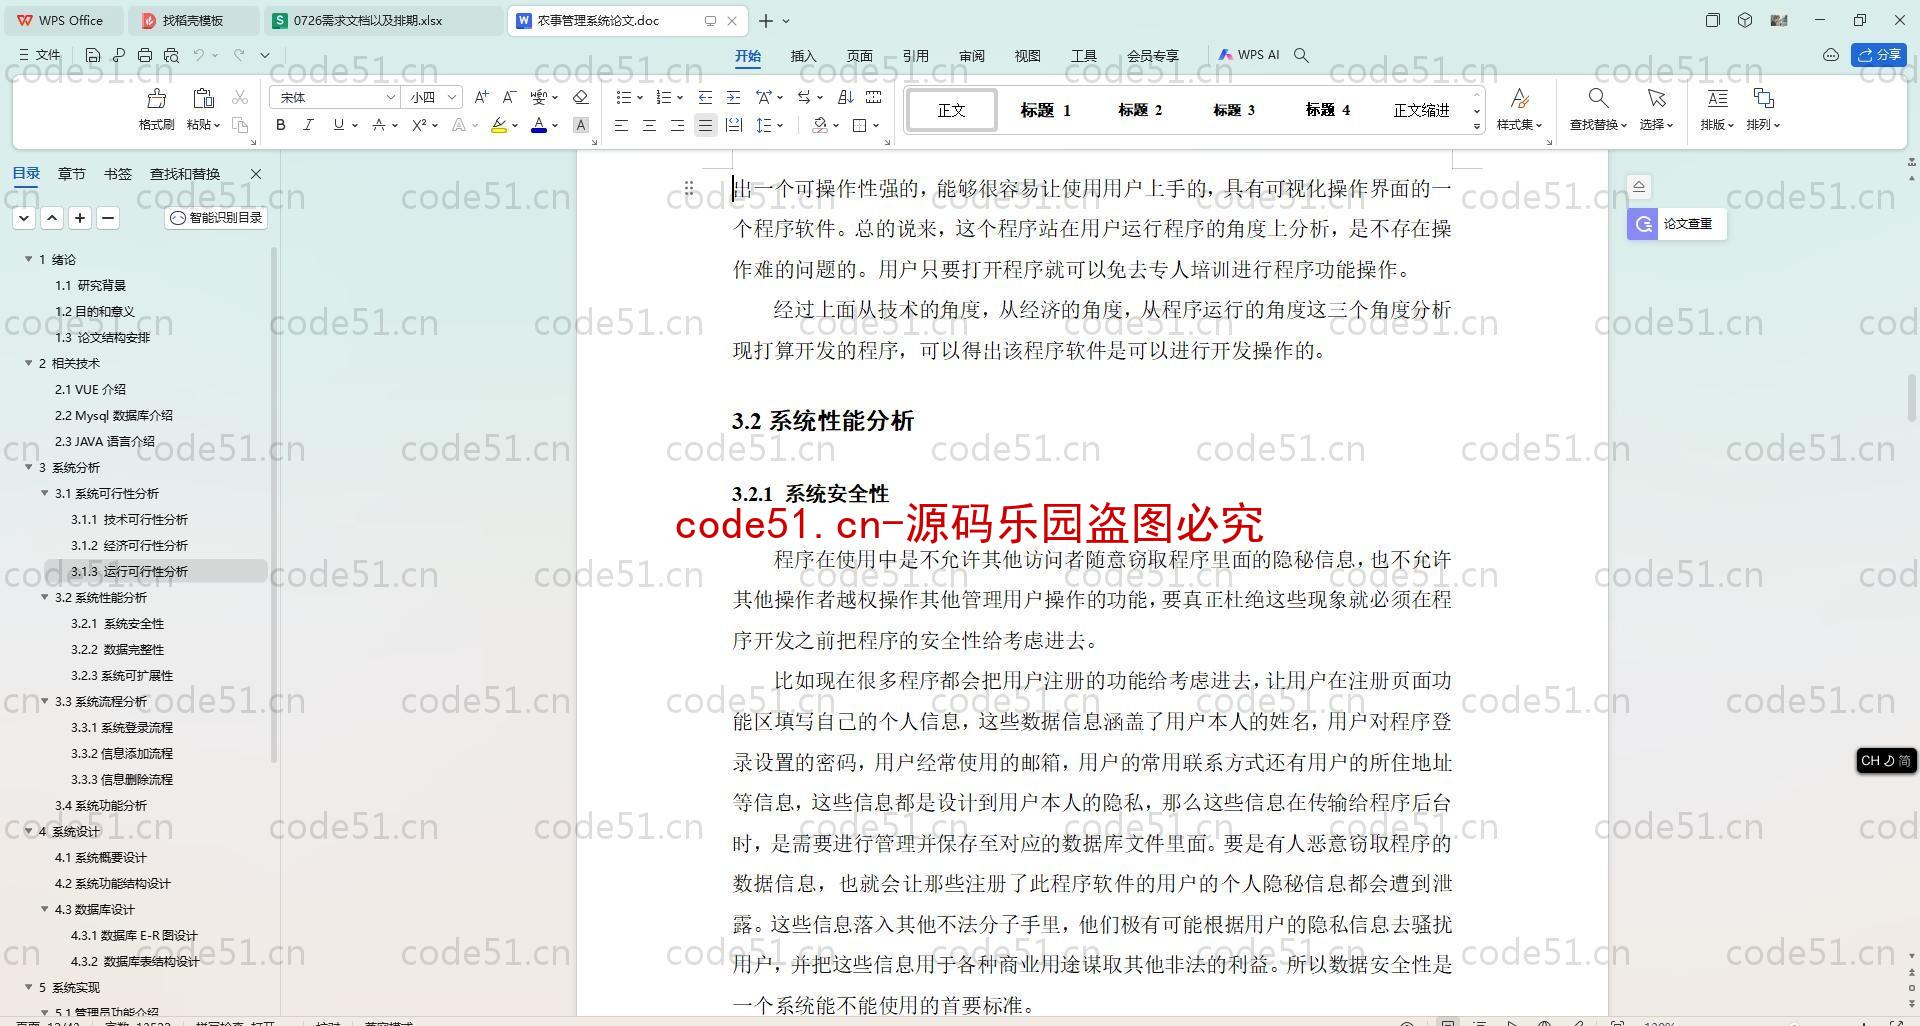The image size is (1920, 1026).
Task: Click the 论文查重 side panel button
Action: 1676,224
